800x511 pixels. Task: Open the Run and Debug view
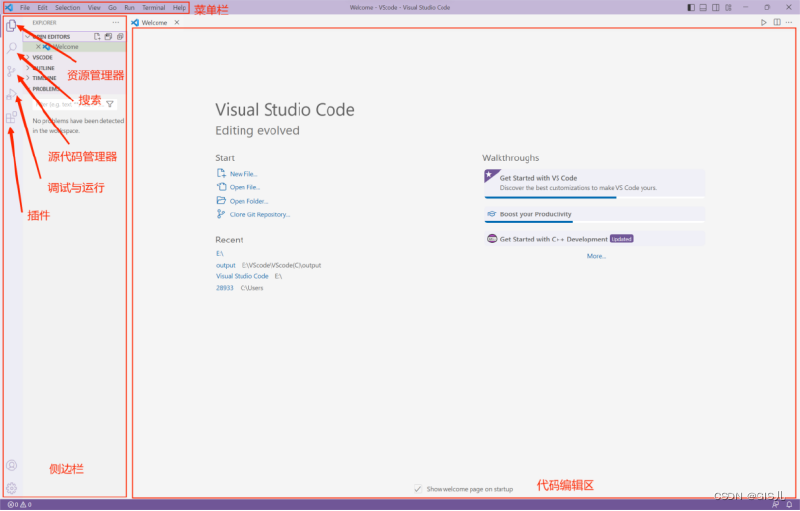11,94
